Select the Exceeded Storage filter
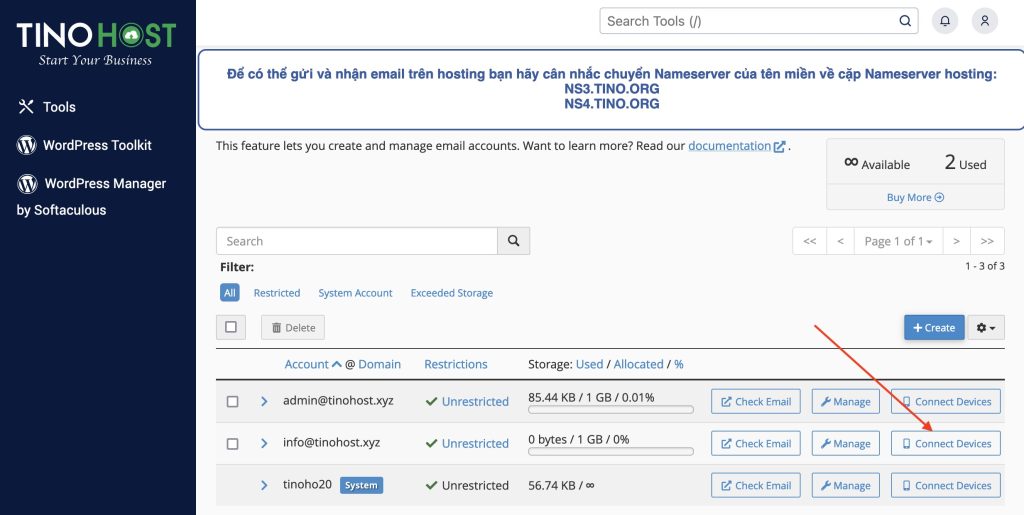Image resolution: width=1024 pixels, height=515 pixels. (x=452, y=293)
